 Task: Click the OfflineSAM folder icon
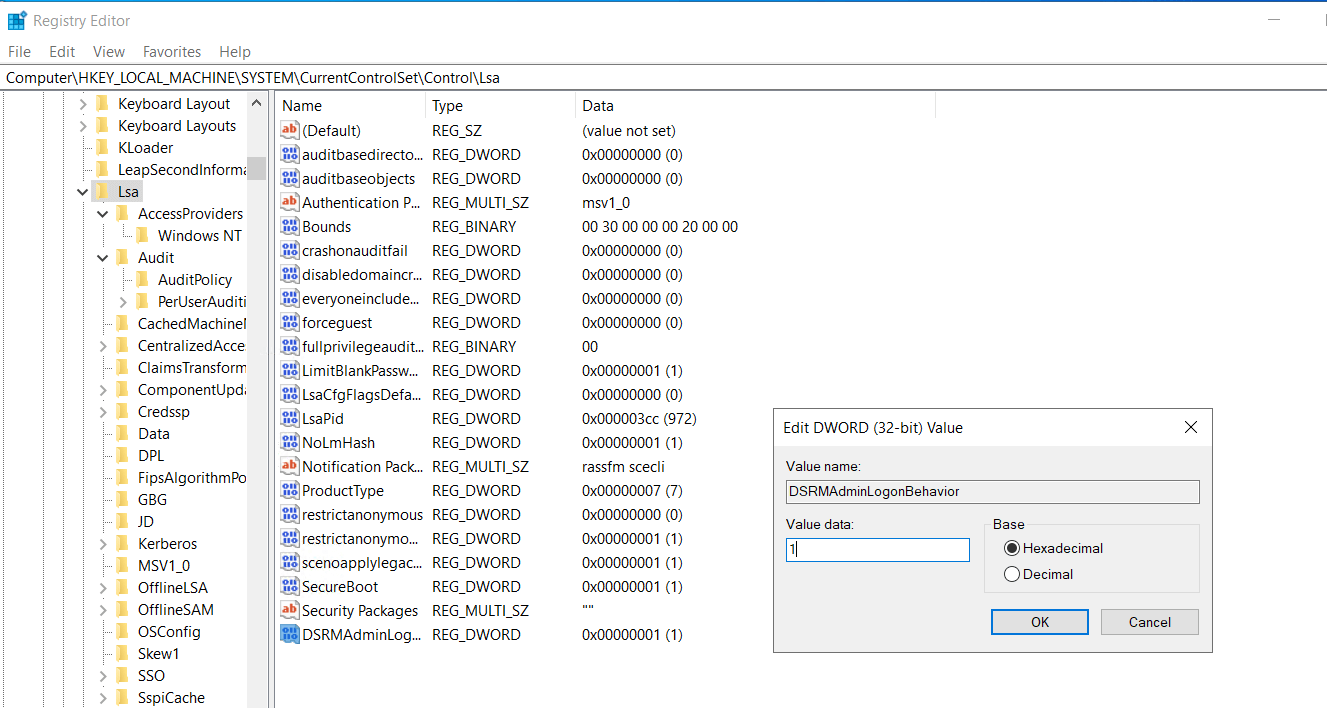(122, 609)
